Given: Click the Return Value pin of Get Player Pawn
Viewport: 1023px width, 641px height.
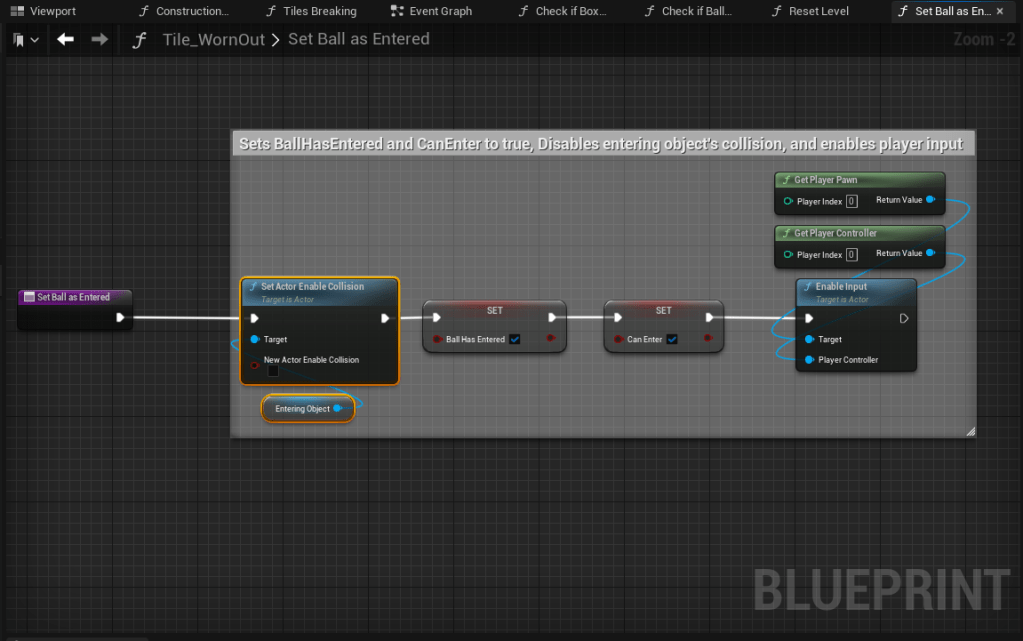Looking at the screenshot, I should [930, 200].
